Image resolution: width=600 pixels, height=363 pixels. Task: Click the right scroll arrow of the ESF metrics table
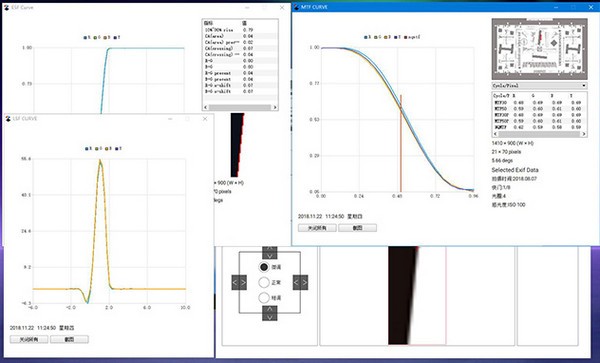(275, 108)
